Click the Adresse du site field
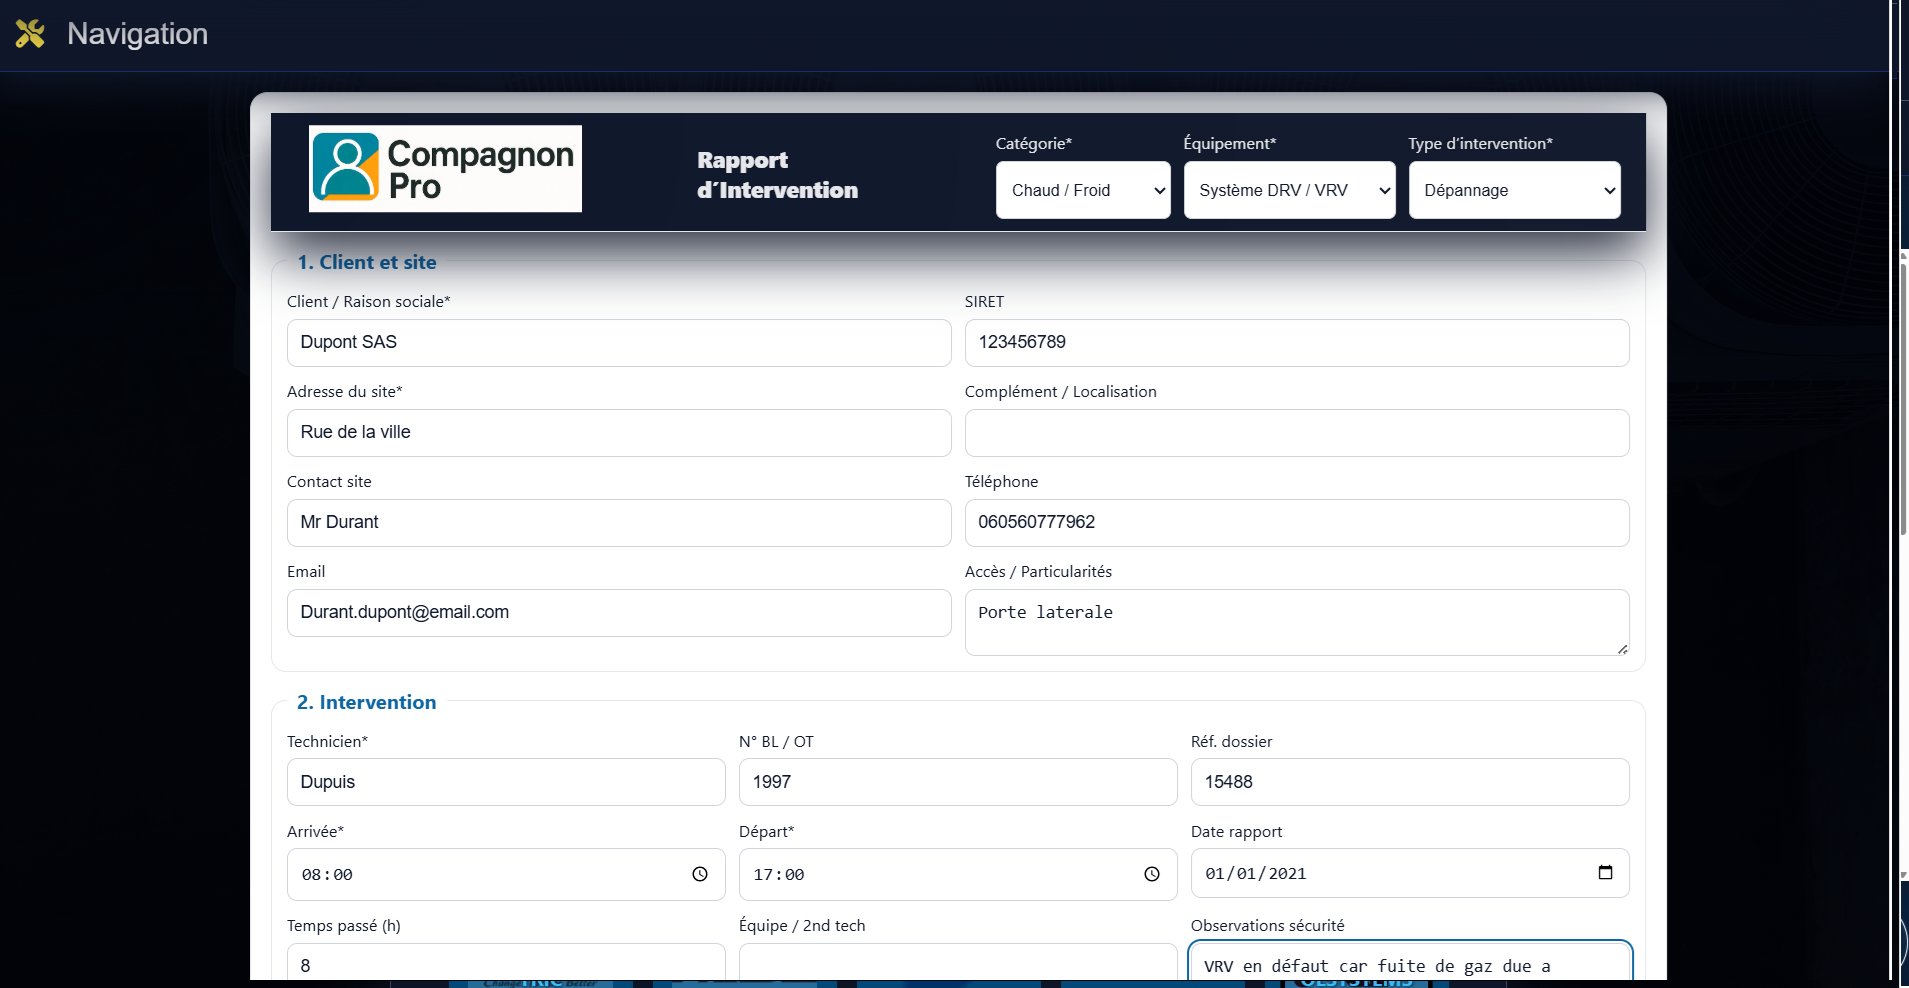This screenshot has height=988, width=1909. coord(619,433)
